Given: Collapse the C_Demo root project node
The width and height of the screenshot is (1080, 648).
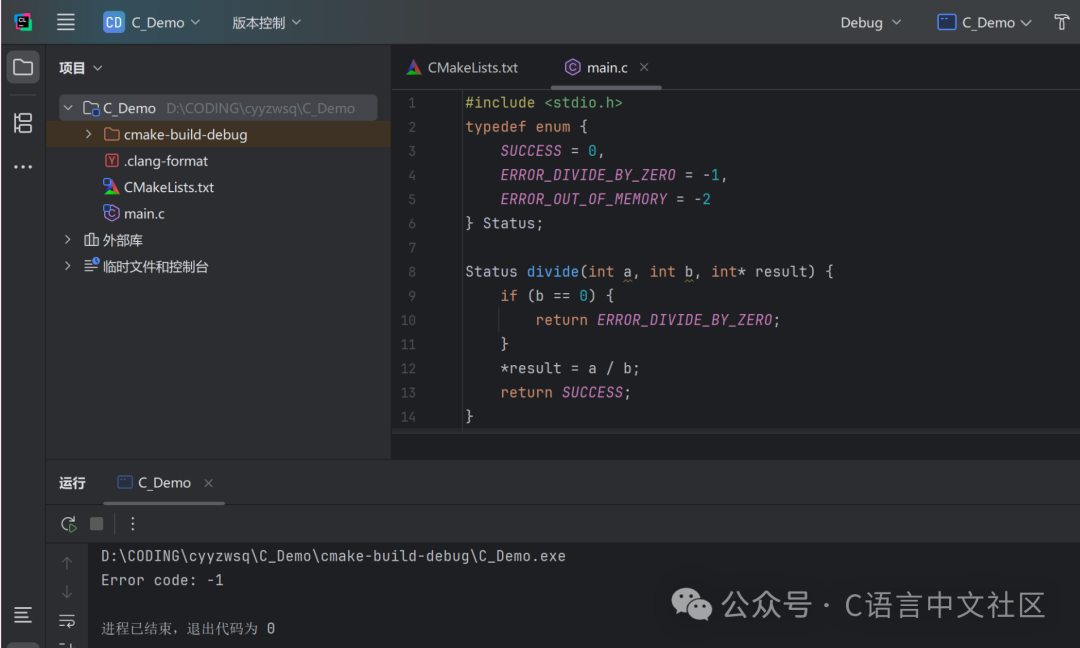Looking at the screenshot, I should click(68, 108).
